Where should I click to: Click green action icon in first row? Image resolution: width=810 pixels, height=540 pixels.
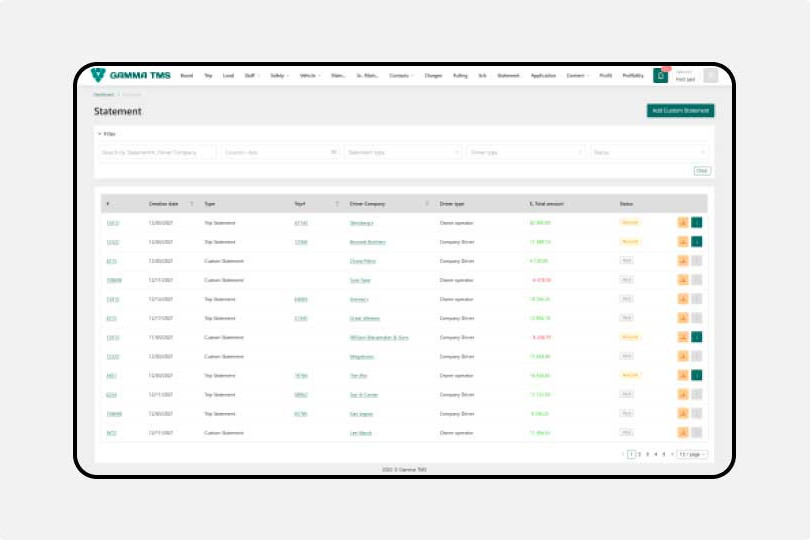pos(697,222)
